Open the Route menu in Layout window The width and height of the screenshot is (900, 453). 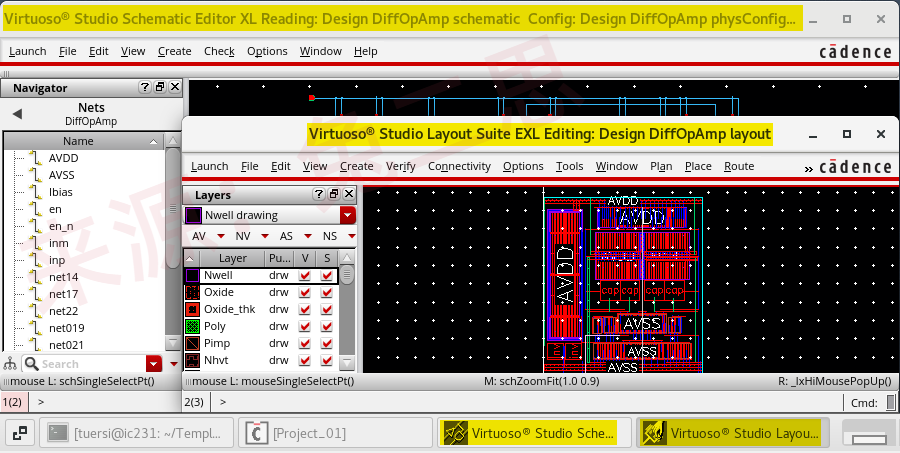739,166
